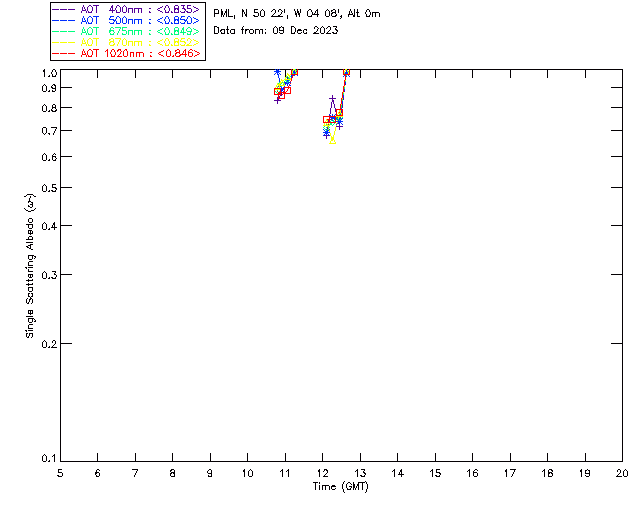Click the 'Data from: 09 Dec 2023' text

coord(275,31)
